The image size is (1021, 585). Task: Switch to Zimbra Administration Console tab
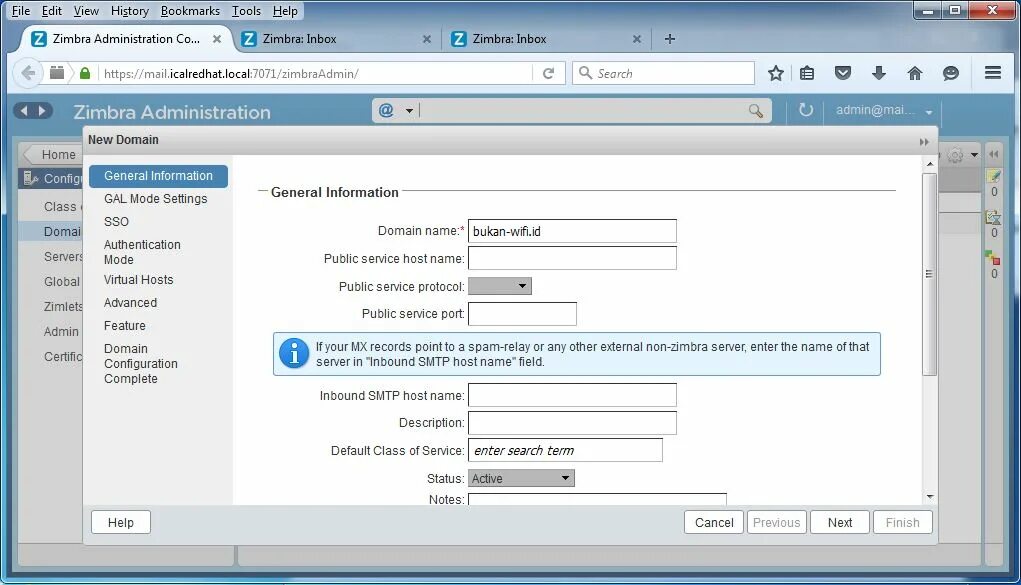(124, 39)
